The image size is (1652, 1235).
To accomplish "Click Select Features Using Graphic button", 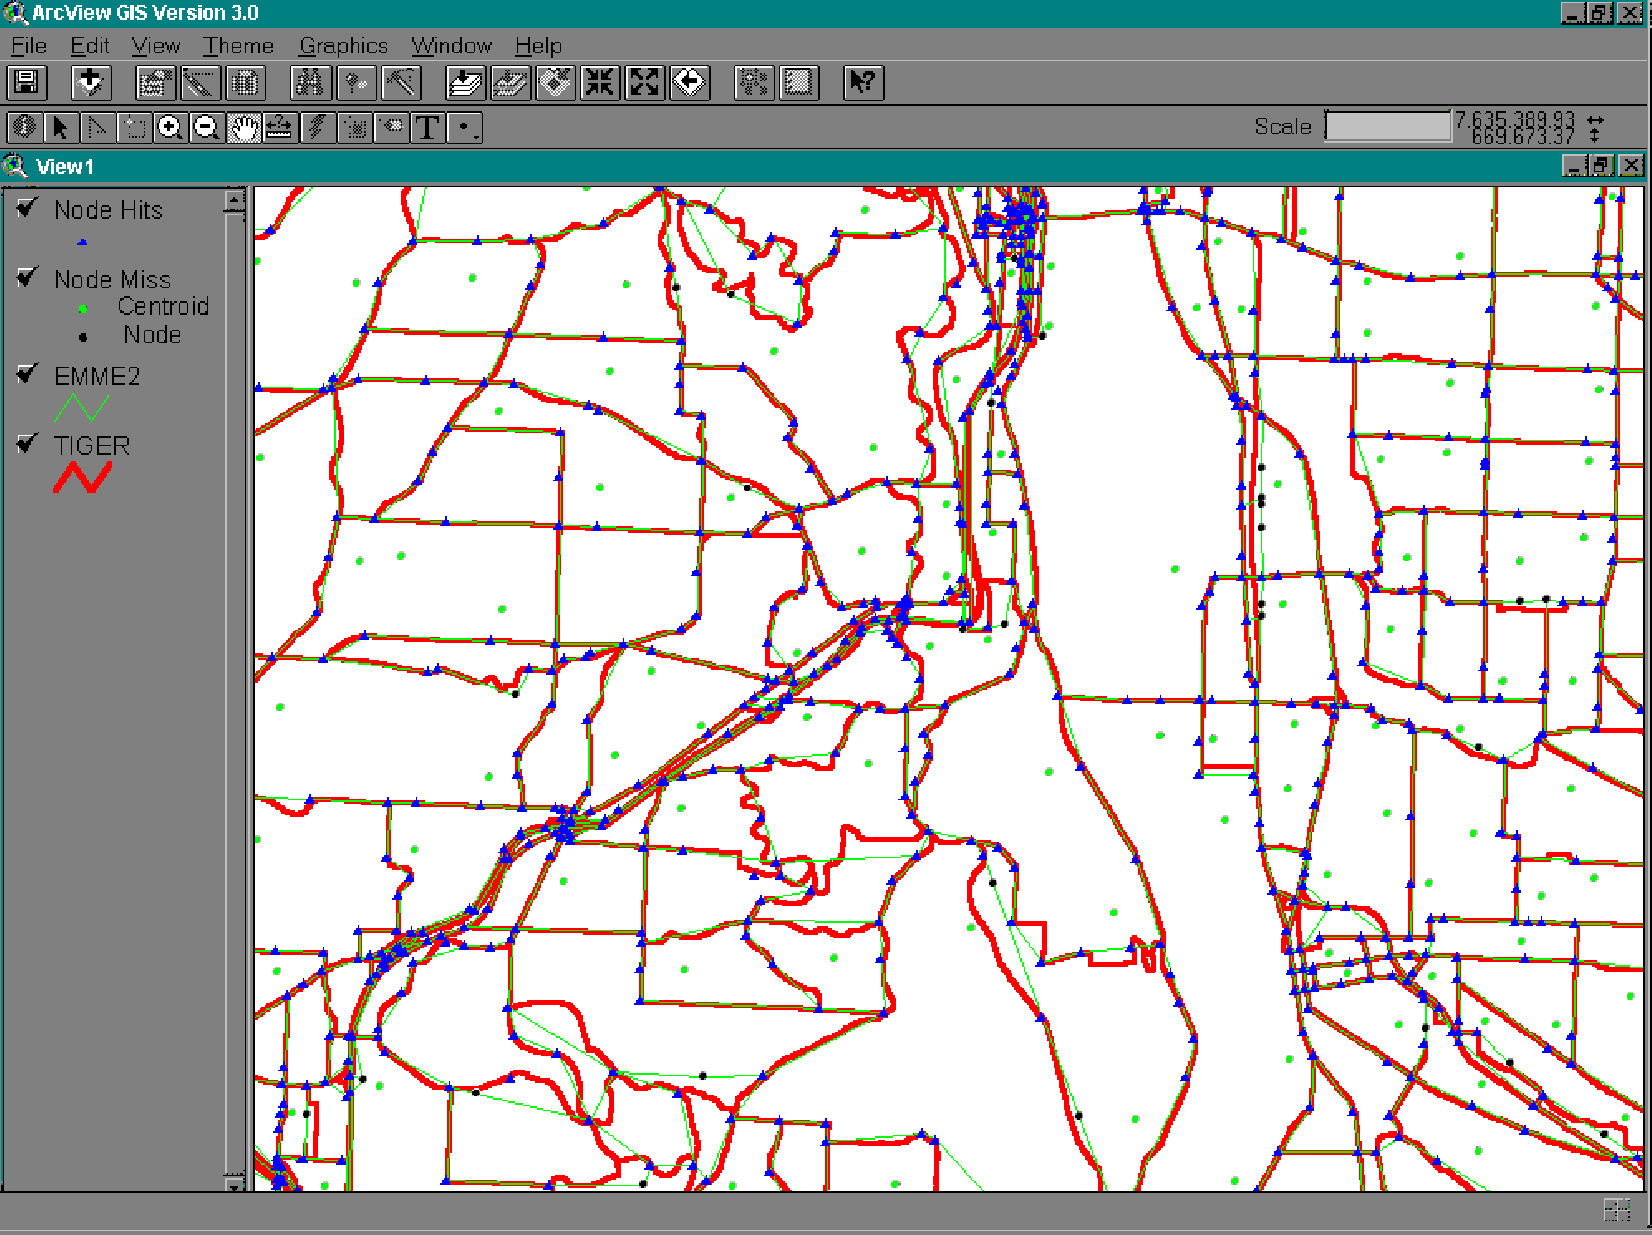I will click(754, 82).
